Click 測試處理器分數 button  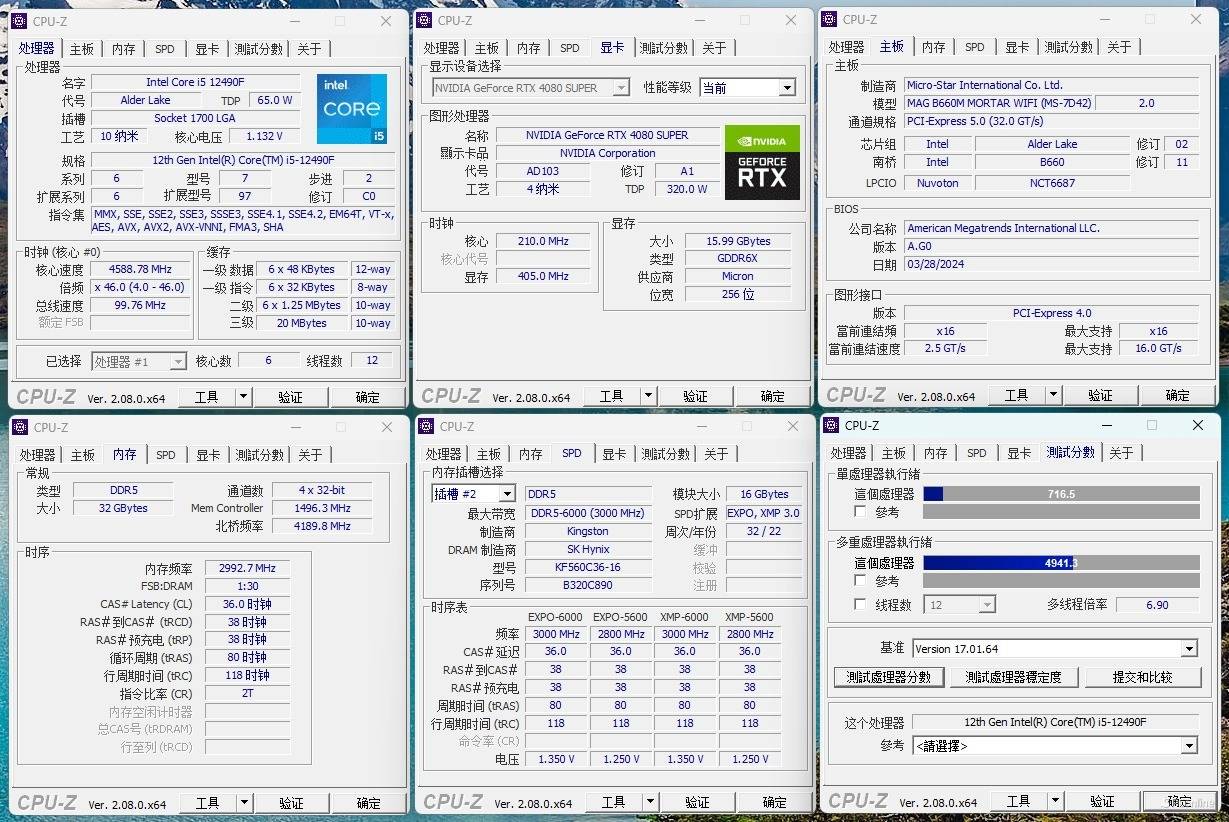click(x=889, y=677)
